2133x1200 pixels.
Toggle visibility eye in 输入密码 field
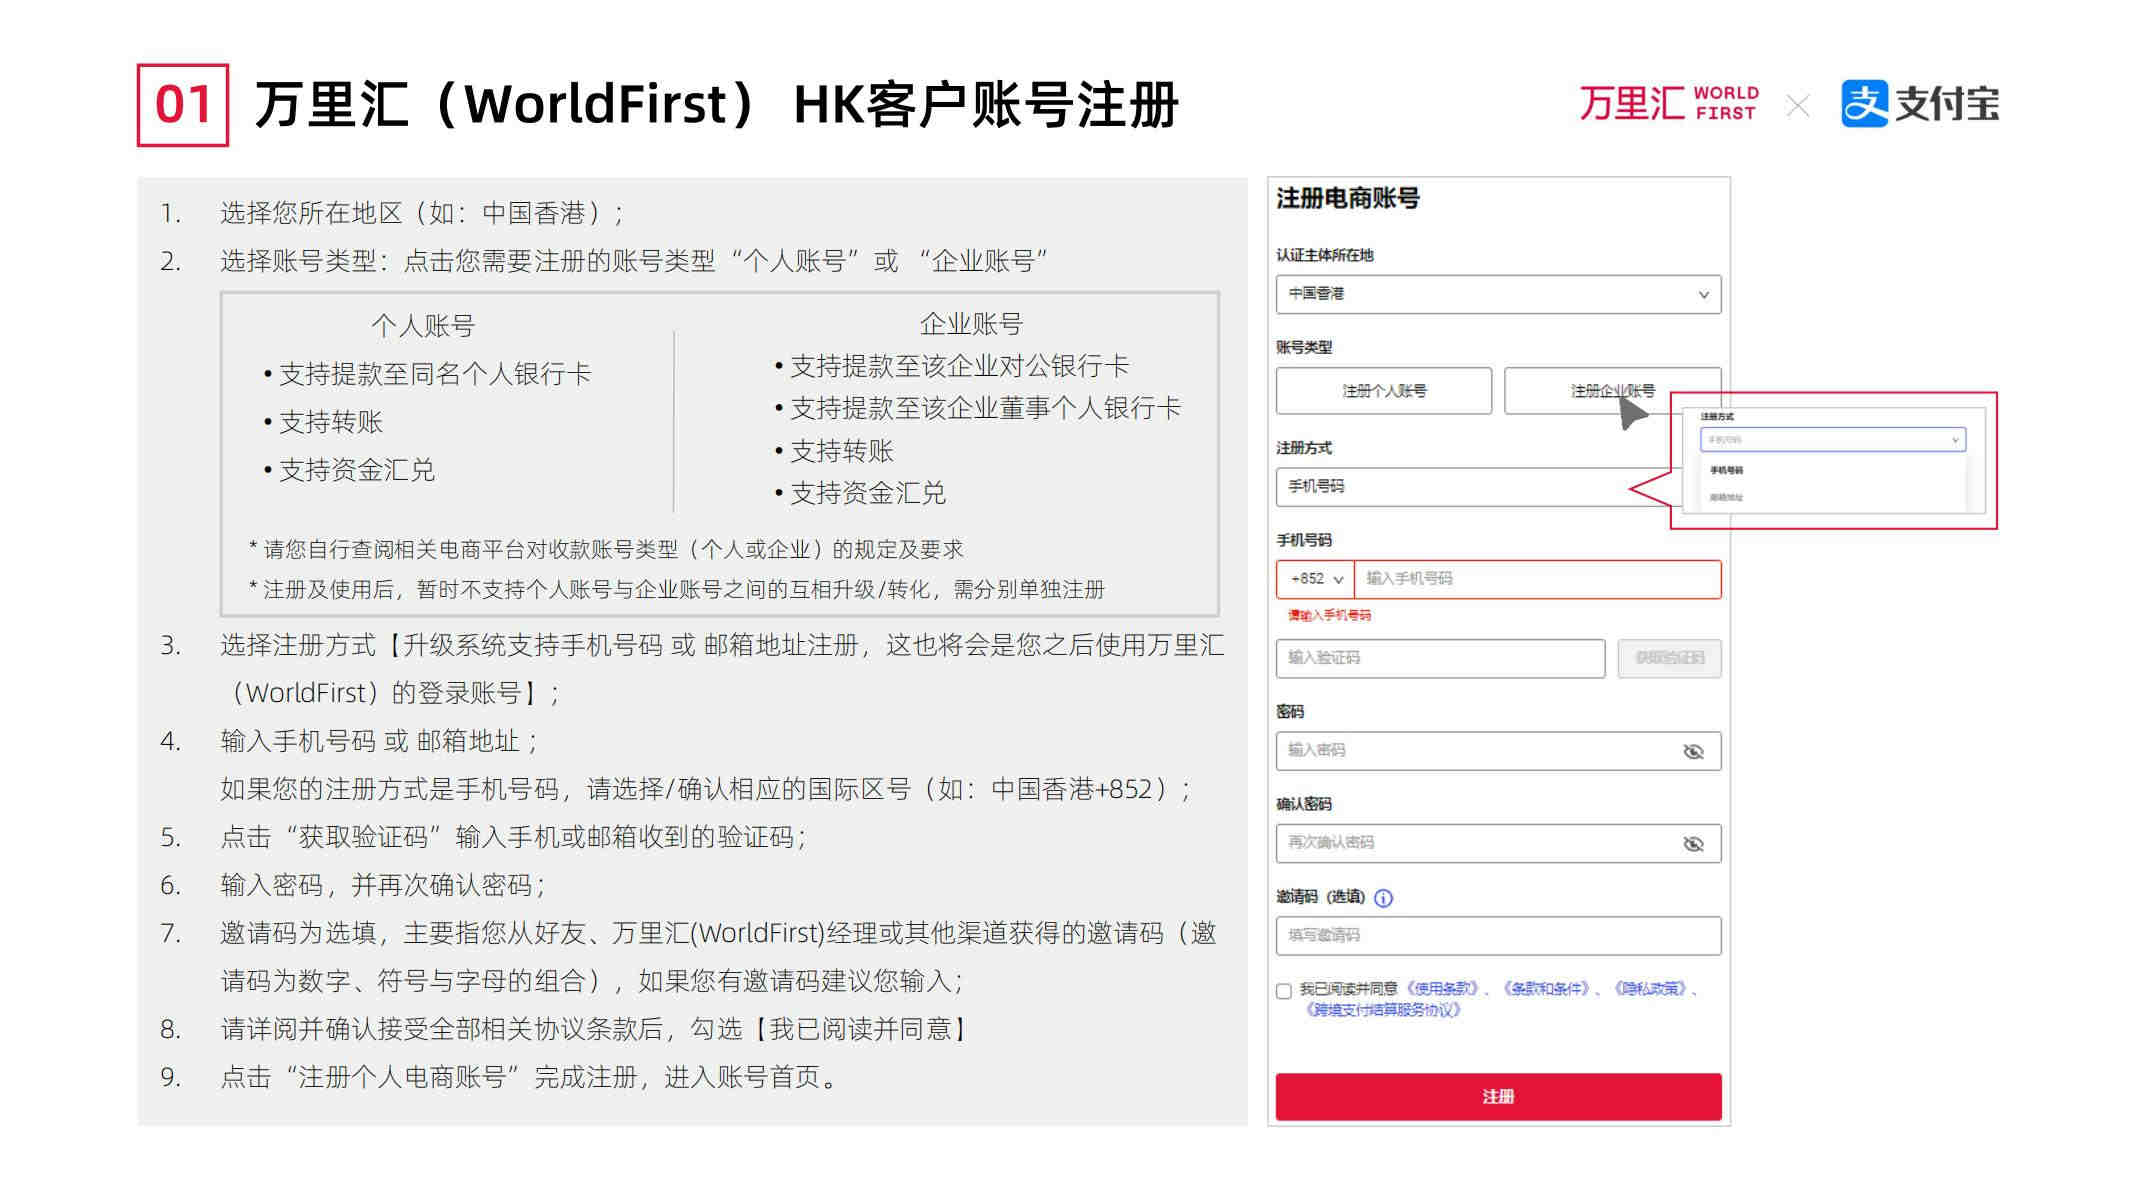point(1693,752)
